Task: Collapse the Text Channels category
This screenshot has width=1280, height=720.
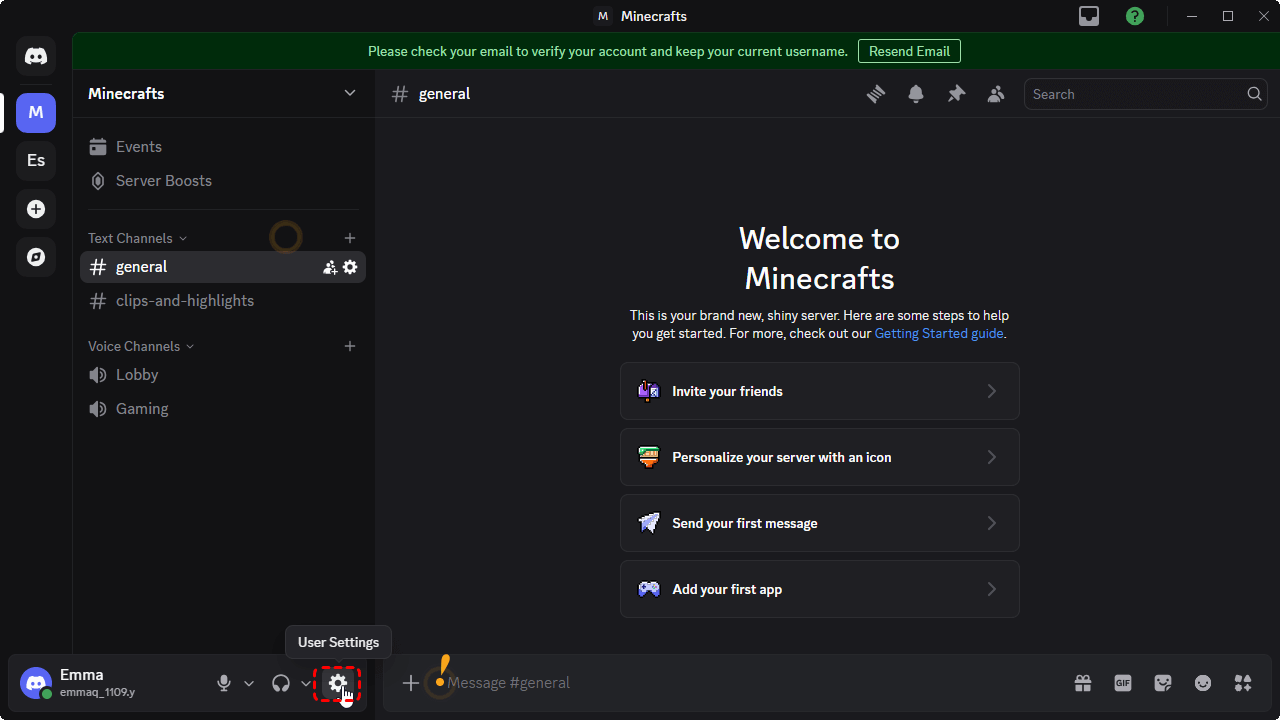Action: coord(137,238)
